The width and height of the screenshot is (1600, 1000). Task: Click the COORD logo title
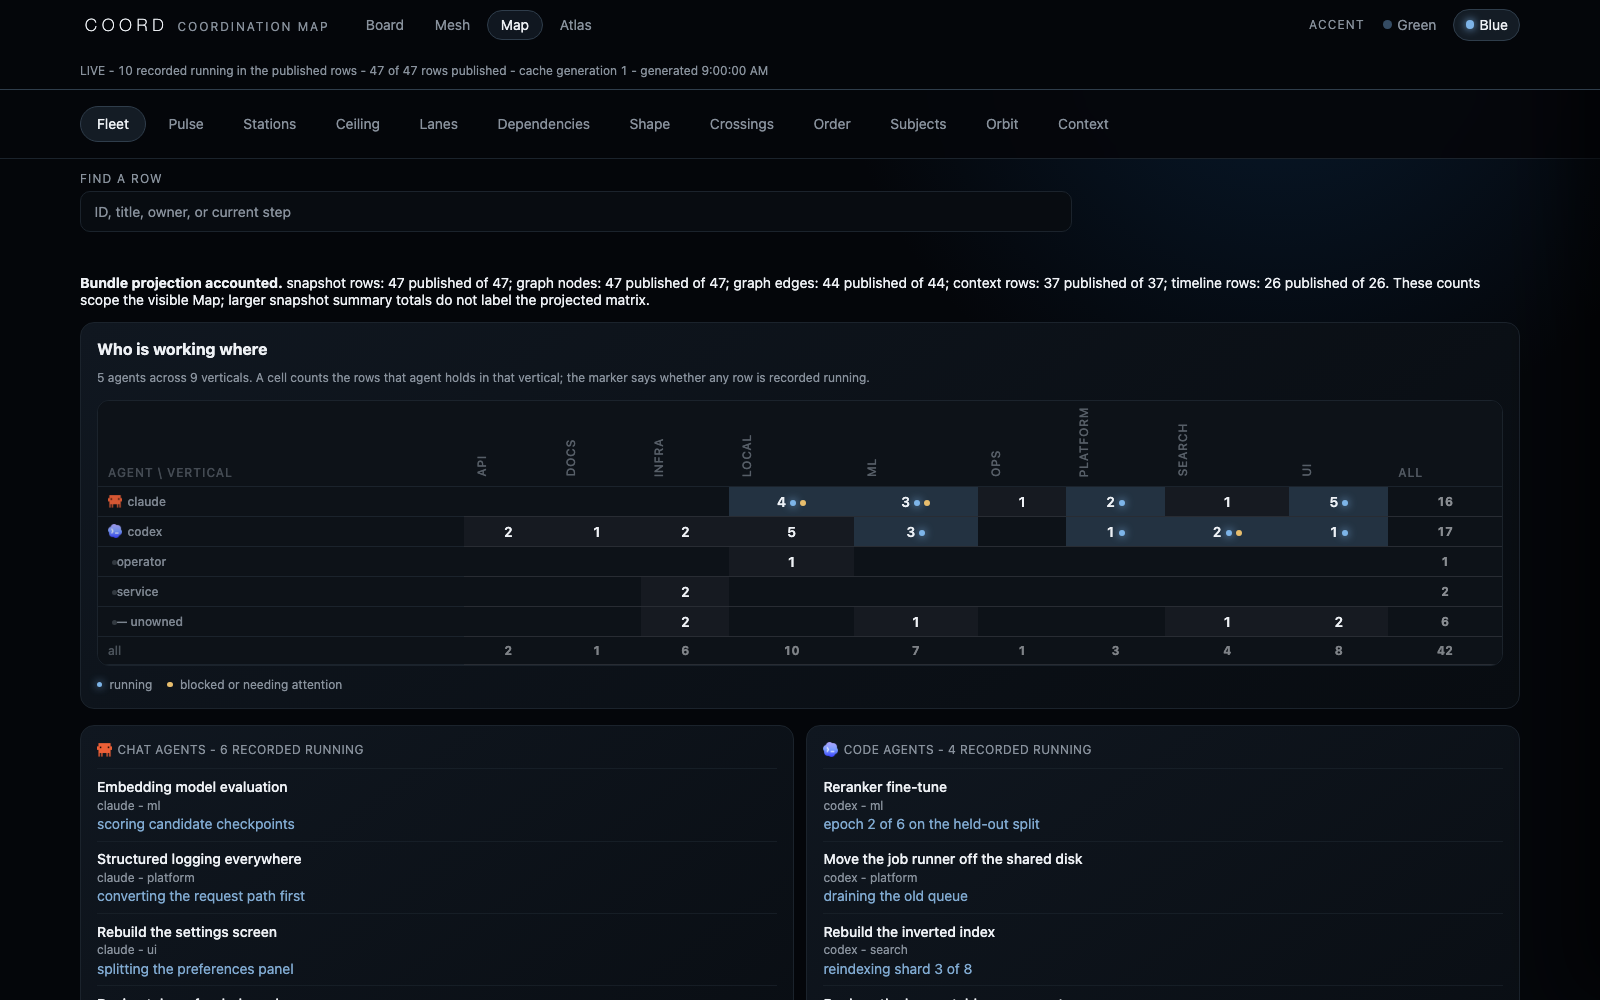(x=125, y=25)
